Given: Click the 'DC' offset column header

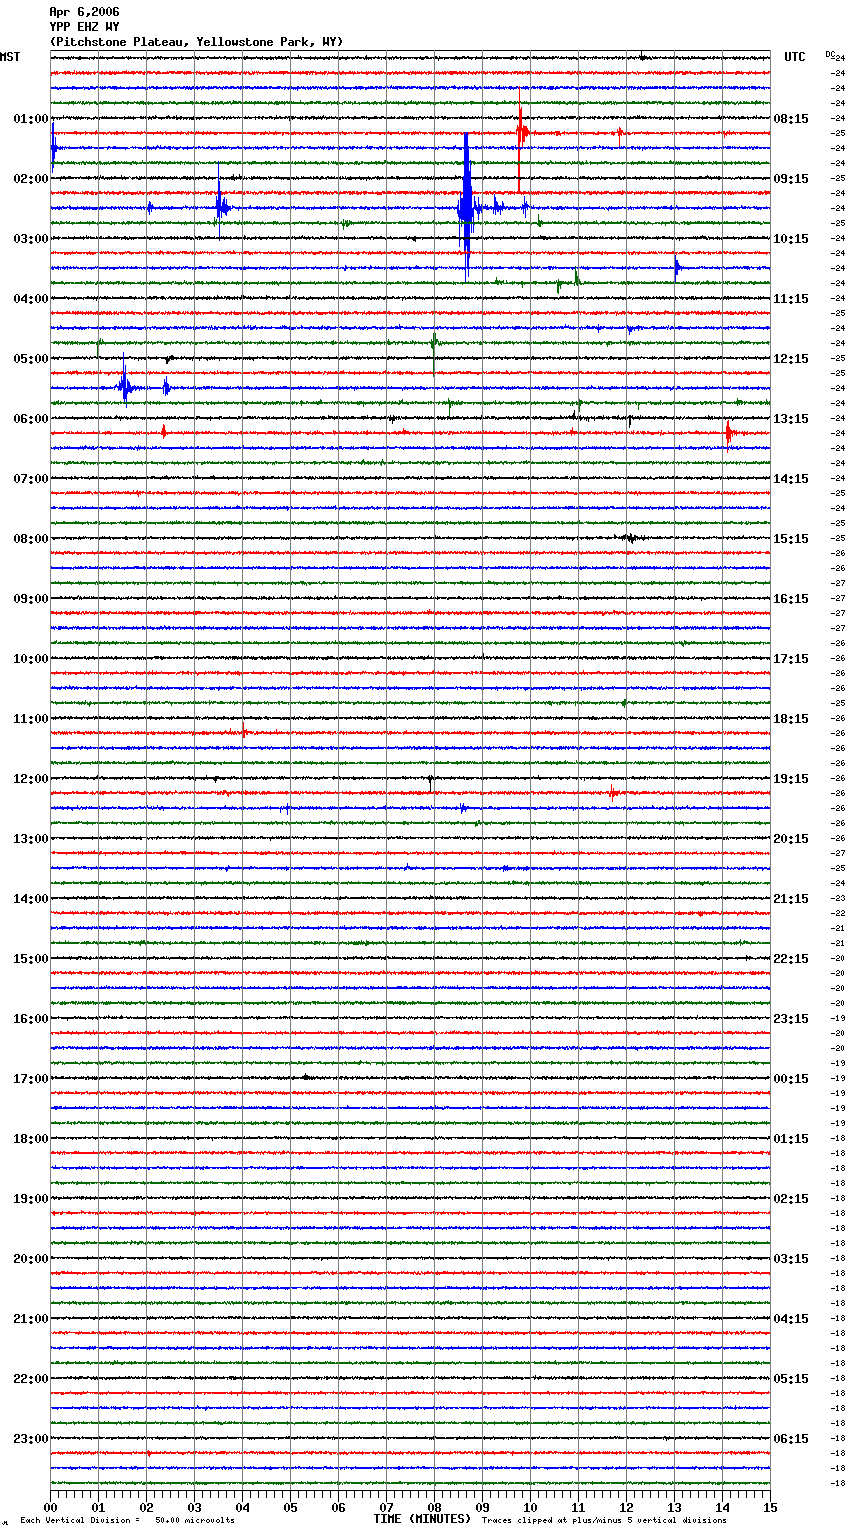Looking at the screenshot, I should pos(830,53).
